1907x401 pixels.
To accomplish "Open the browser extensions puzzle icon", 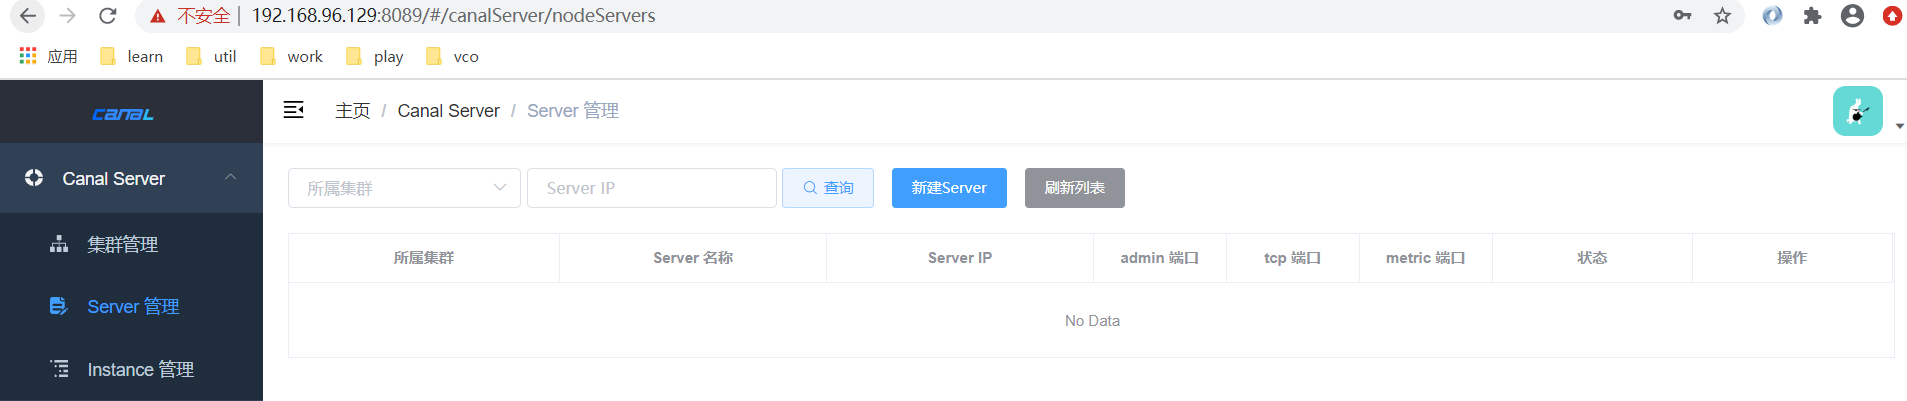I will coord(1812,16).
